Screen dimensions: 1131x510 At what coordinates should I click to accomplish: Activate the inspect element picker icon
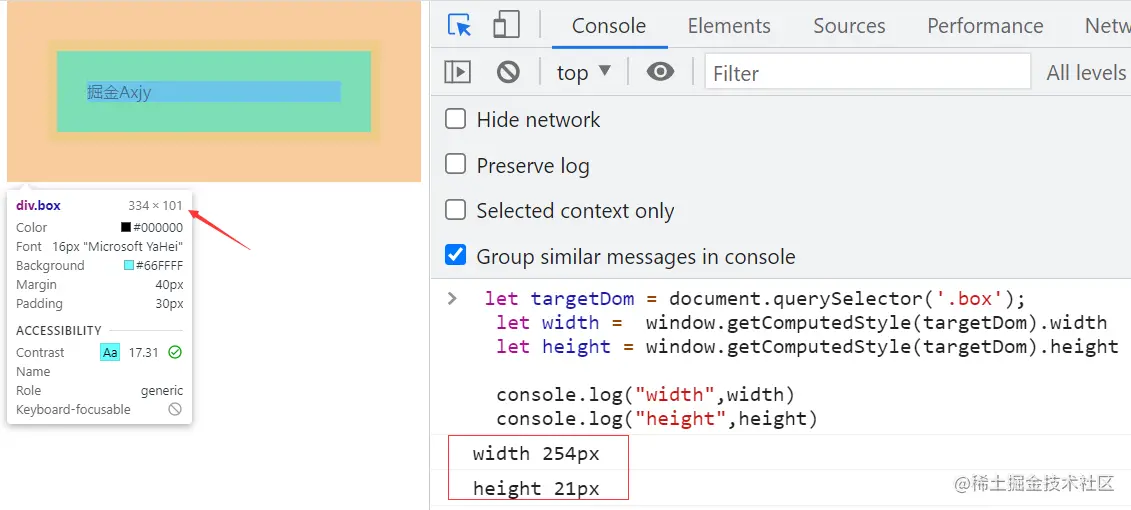tap(459, 25)
